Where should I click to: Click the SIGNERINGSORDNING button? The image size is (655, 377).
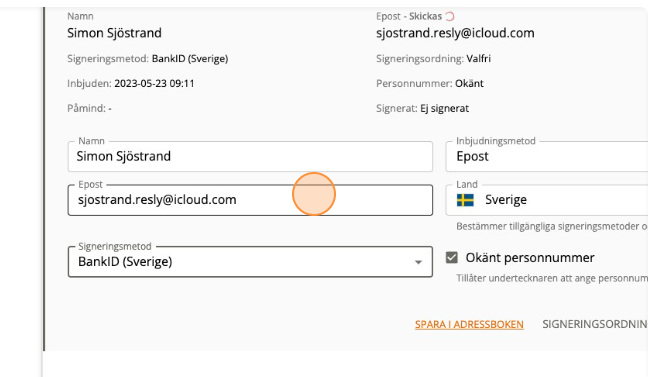pyautogui.click(x=595, y=324)
